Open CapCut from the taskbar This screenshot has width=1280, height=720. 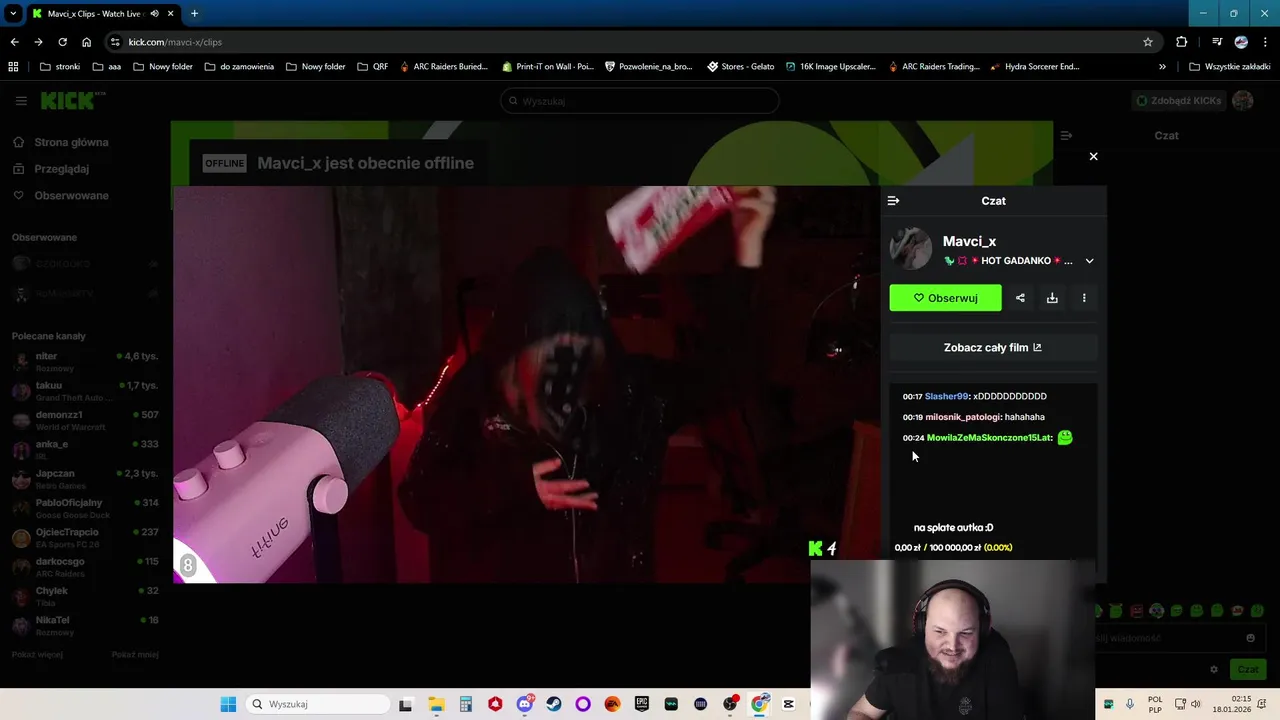tap(789, 704)
